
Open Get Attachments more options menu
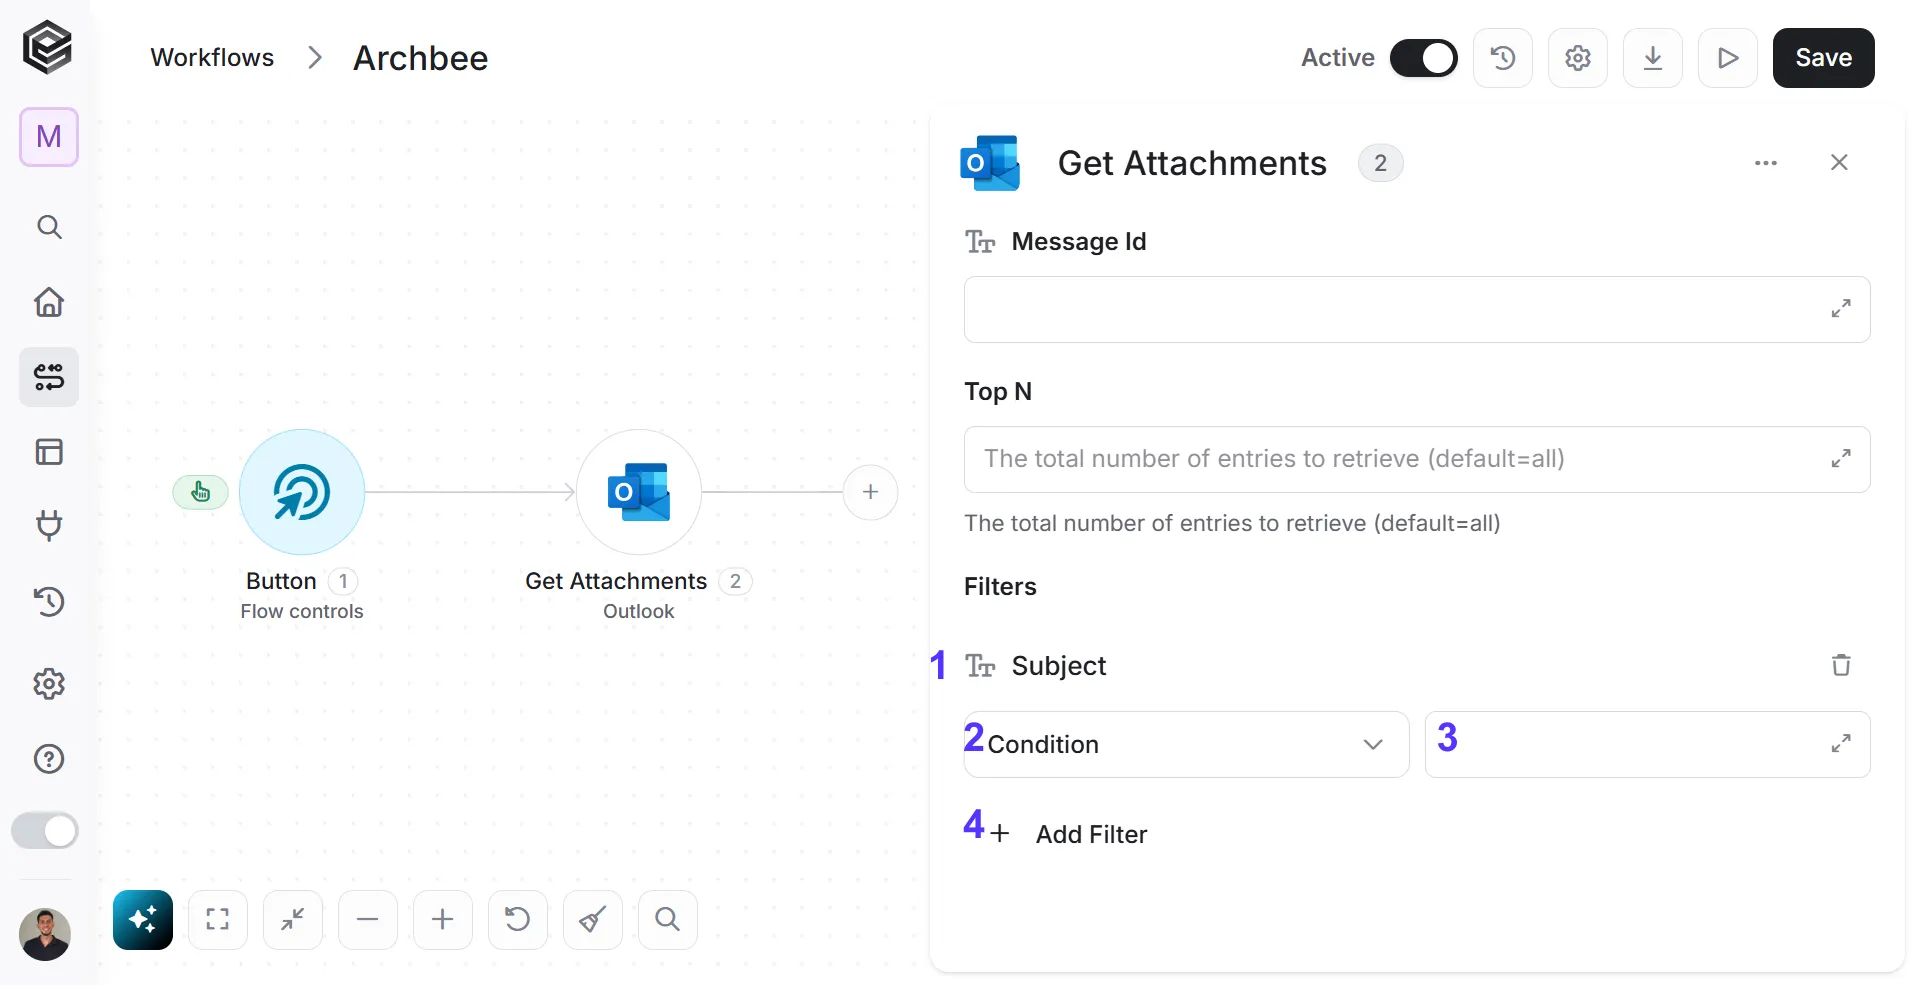click(1766, 163)
